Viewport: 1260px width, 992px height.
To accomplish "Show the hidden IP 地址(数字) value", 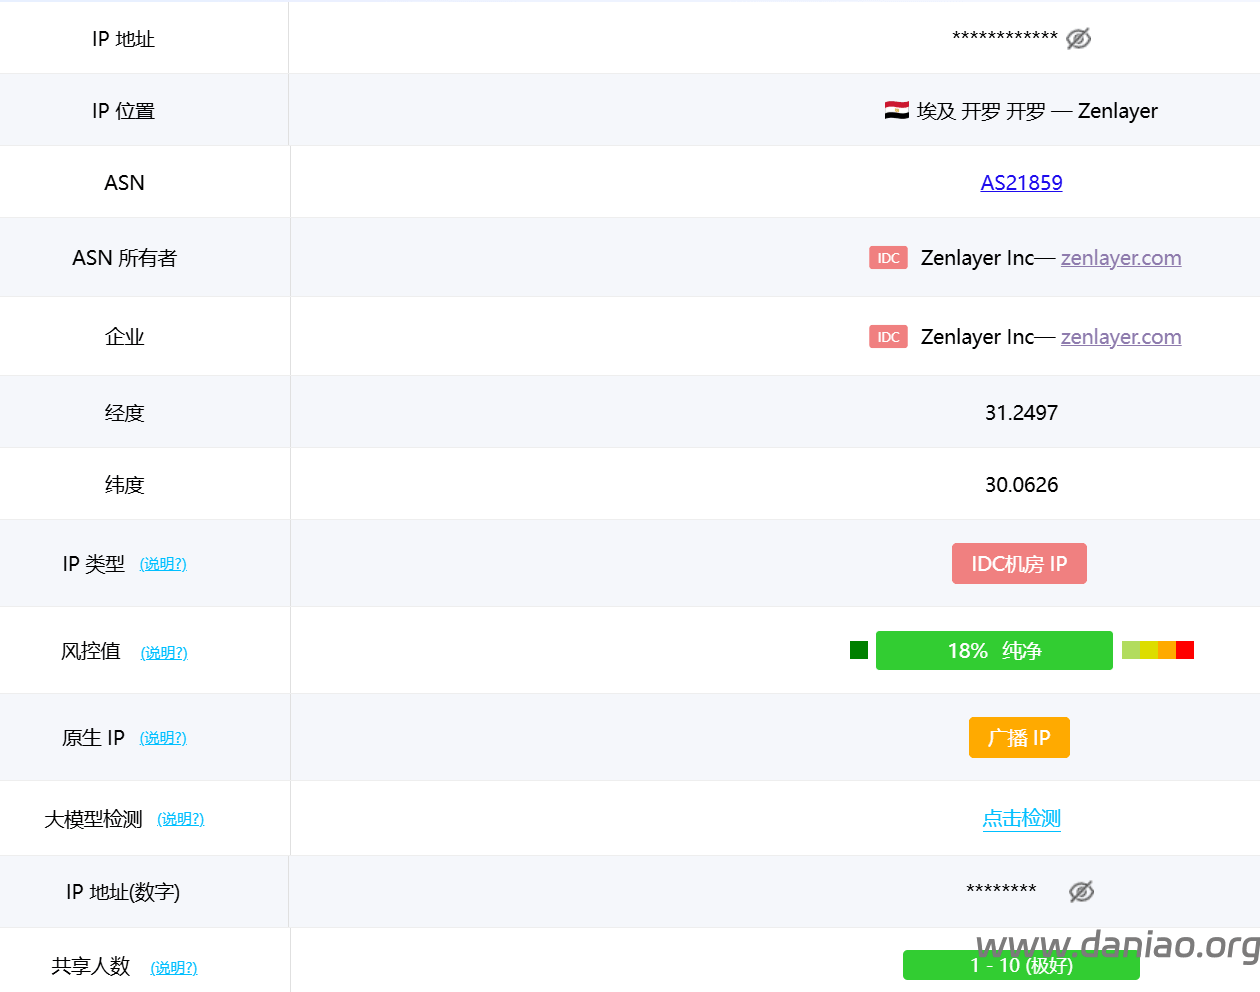I will pos(1081,891).
